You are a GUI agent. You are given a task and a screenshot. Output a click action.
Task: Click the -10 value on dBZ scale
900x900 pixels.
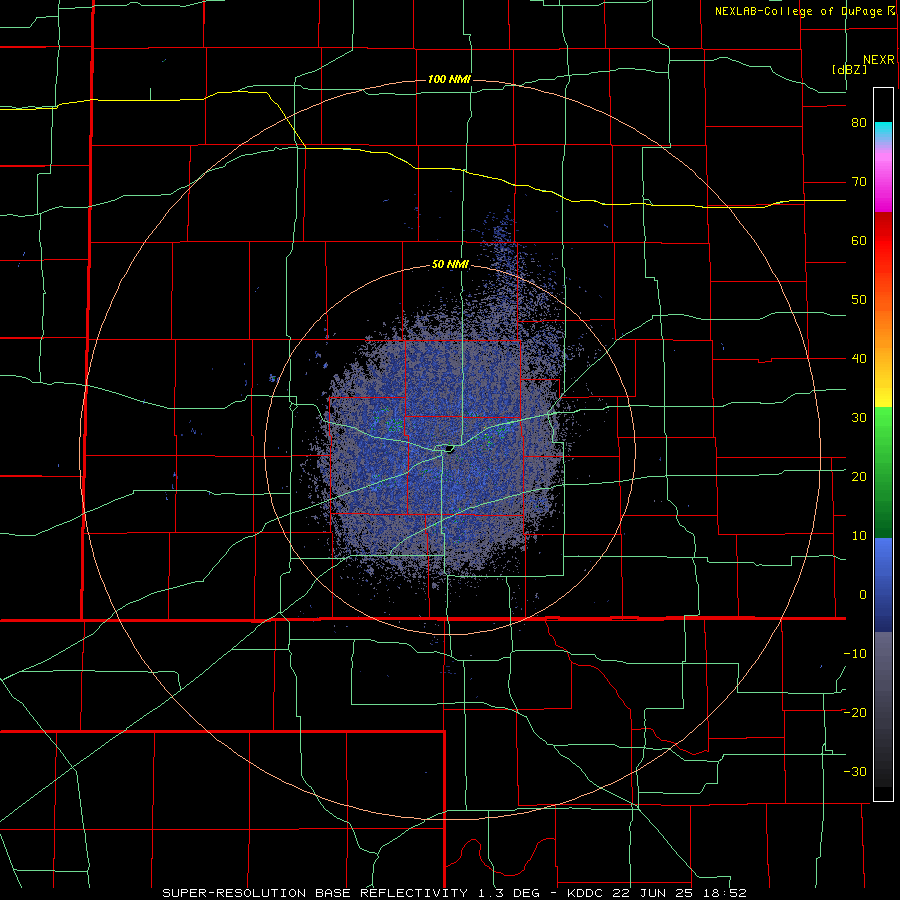pos(855,653)
